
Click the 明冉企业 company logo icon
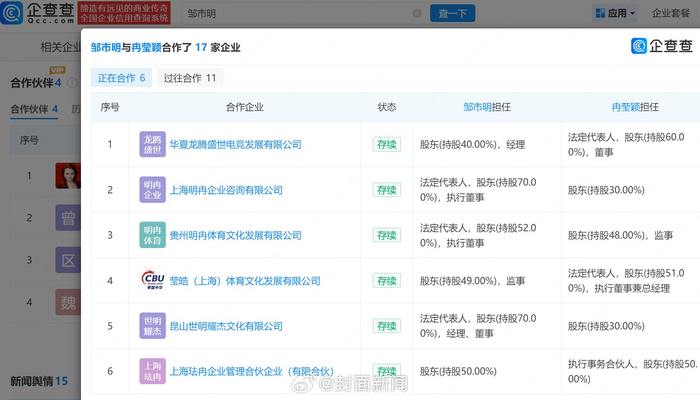click(x=152, y=190)
